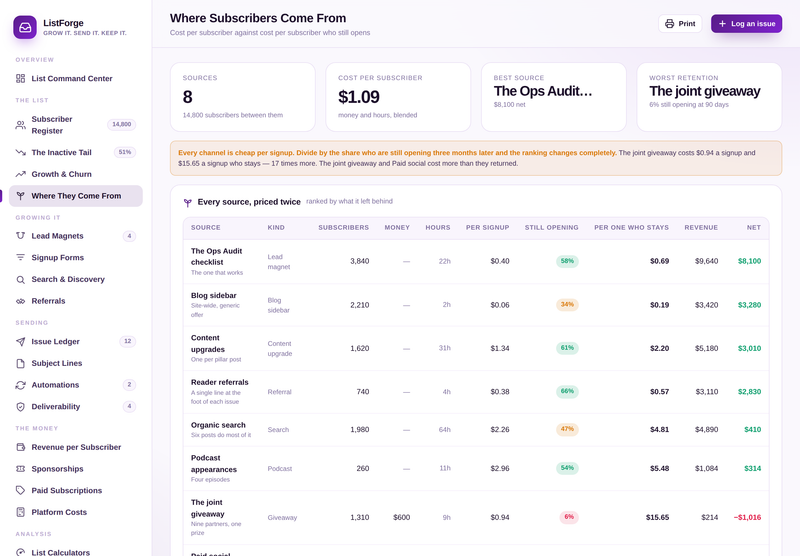Click Organic search source name

click(x=218, y=425)
